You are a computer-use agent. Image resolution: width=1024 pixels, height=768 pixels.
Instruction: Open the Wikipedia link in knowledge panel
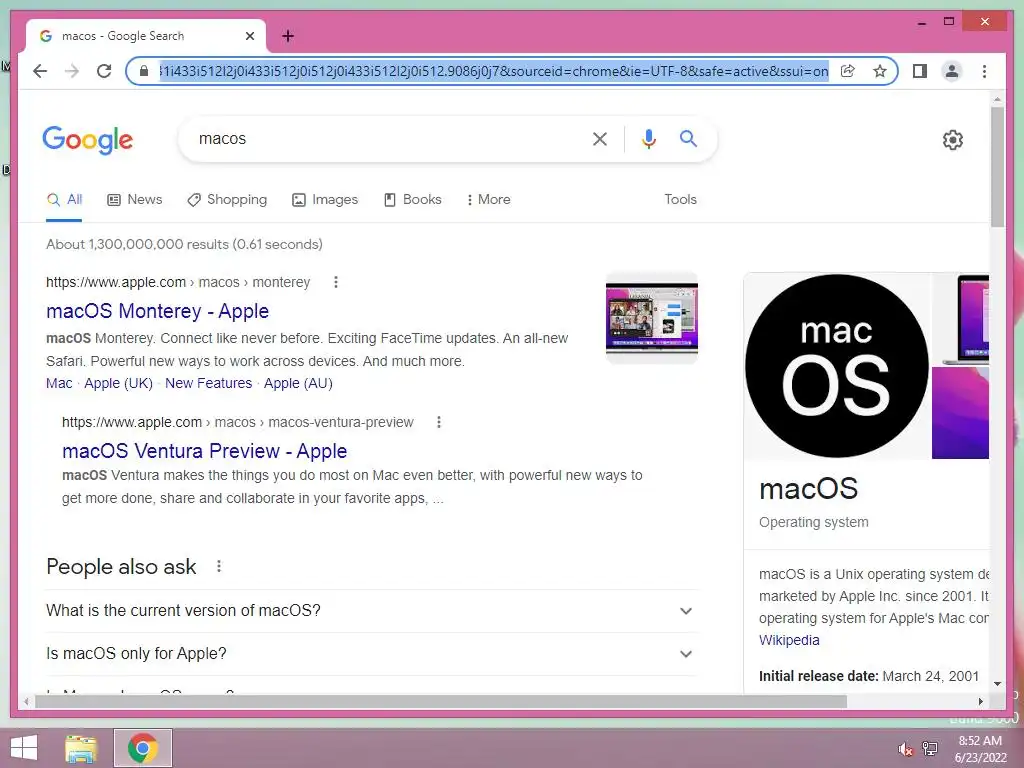789,641
